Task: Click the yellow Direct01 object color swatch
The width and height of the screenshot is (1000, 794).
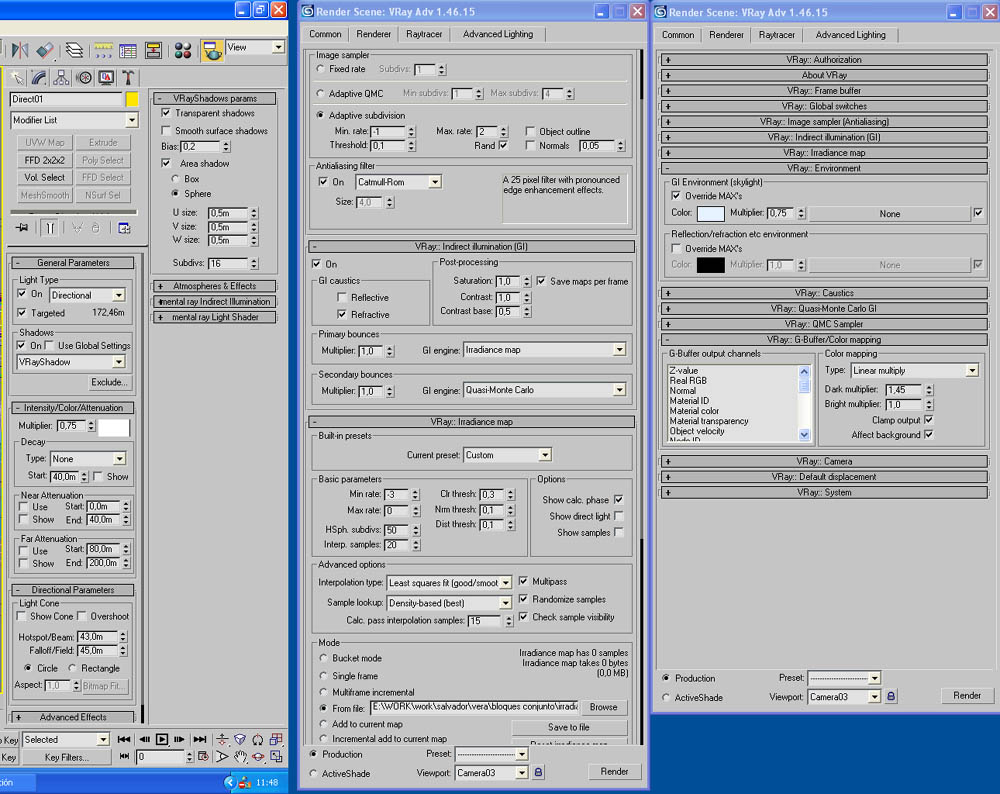Action: 131,99
